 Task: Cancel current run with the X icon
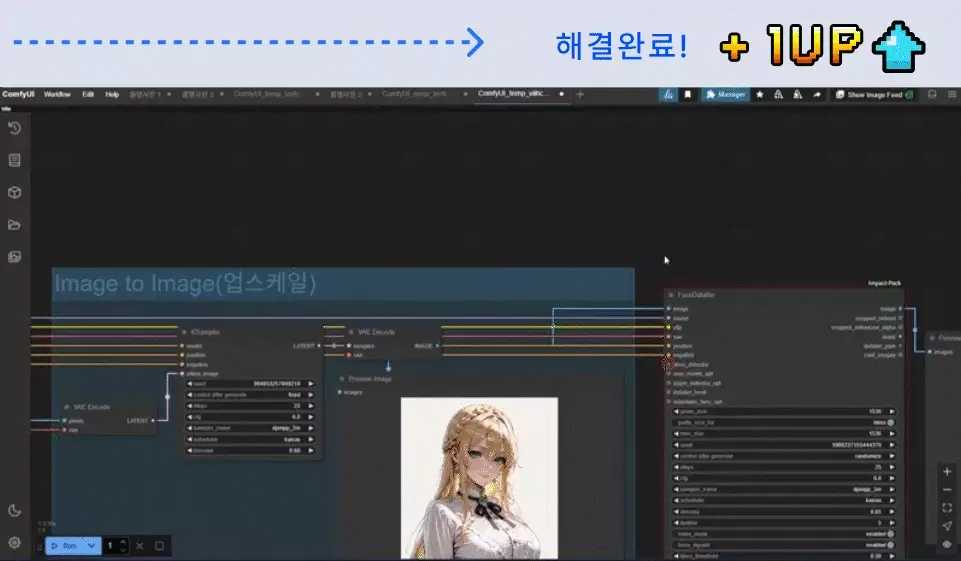tap(140, 546)
